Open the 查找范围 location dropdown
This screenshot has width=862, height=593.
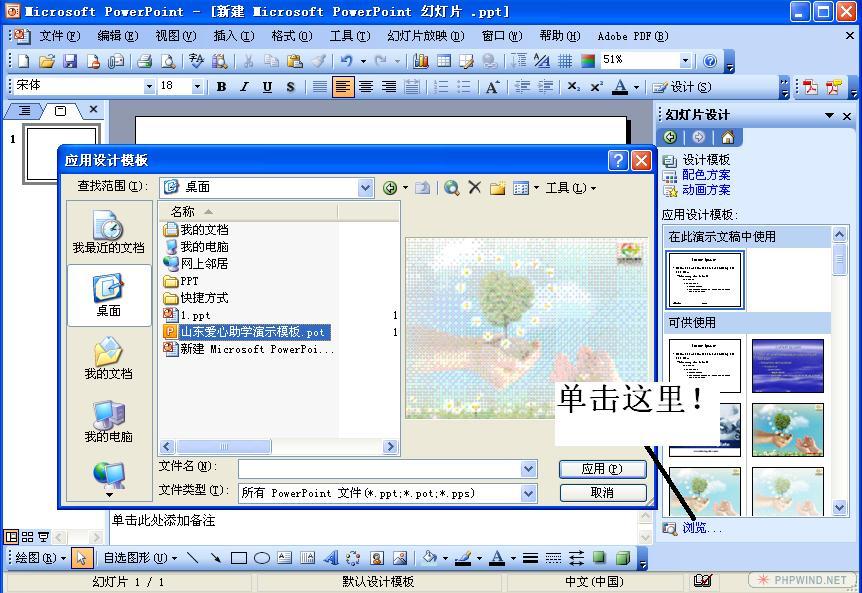366,188
